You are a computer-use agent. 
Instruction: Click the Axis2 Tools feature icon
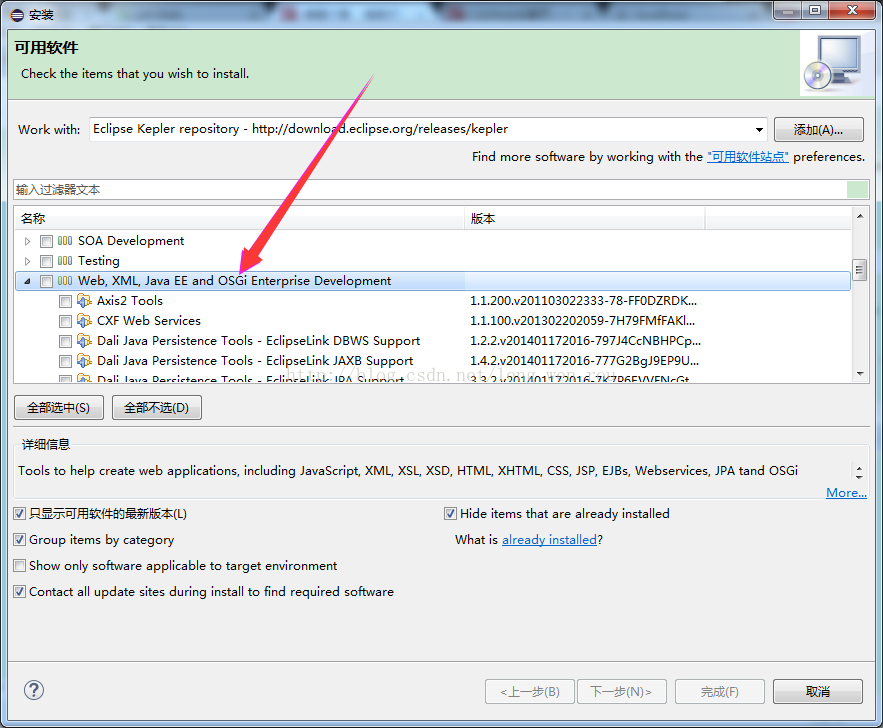point(84,301)
